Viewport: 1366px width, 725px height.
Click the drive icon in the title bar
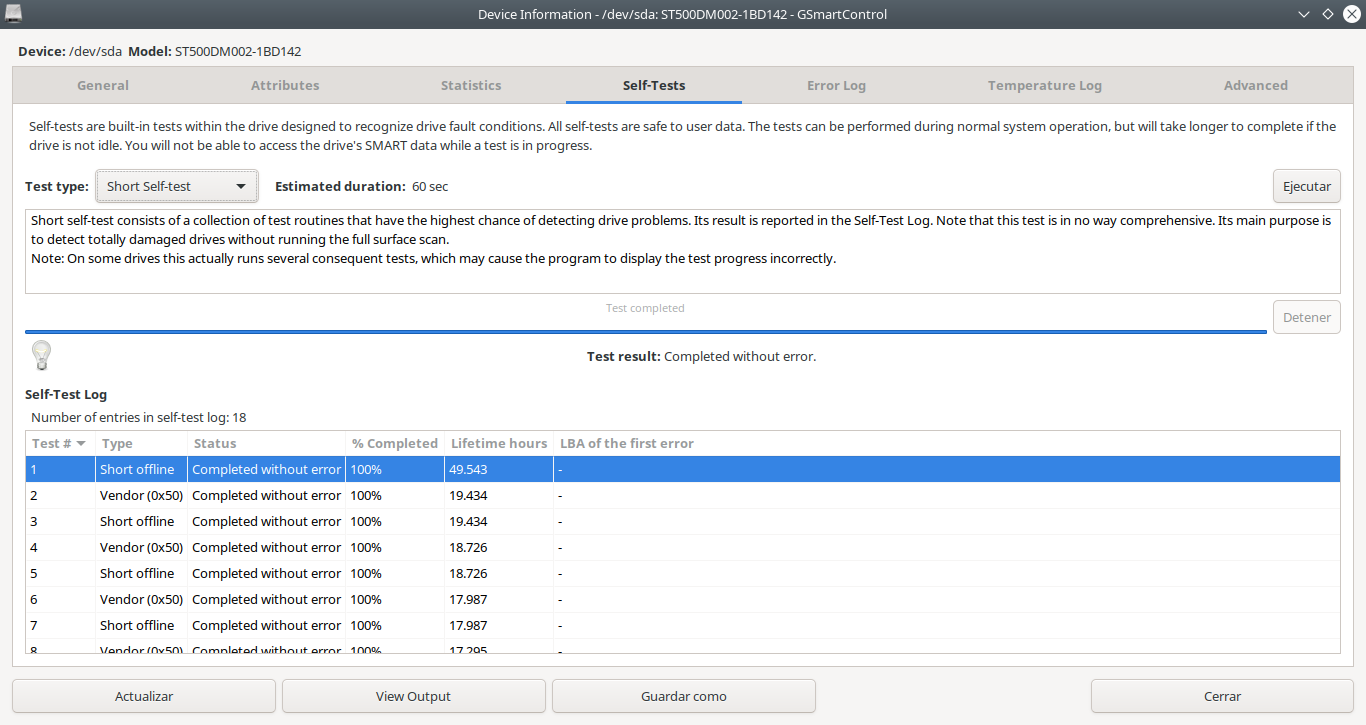(x=14, y=13)
